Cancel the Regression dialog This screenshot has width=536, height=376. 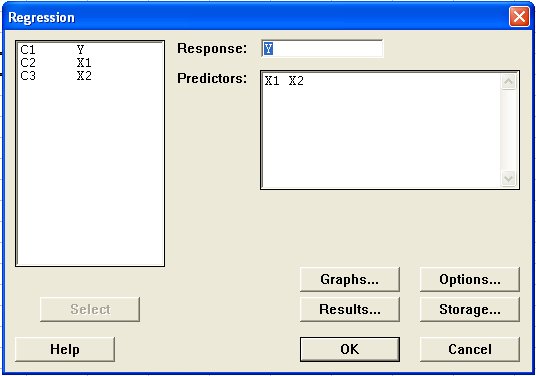pos(470,349)
